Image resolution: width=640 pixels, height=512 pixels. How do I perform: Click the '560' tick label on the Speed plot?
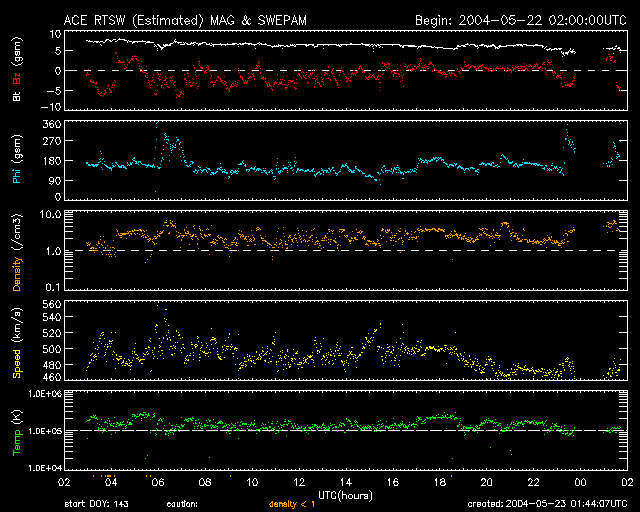coord(52,304)
